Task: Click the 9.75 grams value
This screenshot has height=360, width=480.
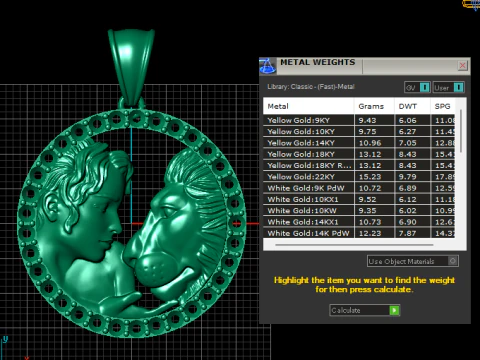Action: click(x=367, y=132)
